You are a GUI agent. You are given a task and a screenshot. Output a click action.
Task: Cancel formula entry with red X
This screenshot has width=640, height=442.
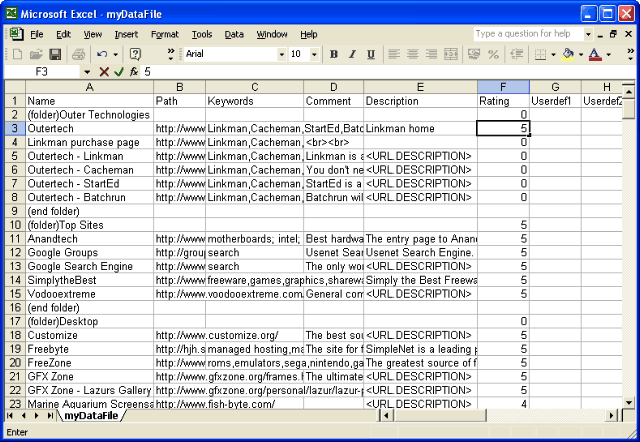point(104,72)
